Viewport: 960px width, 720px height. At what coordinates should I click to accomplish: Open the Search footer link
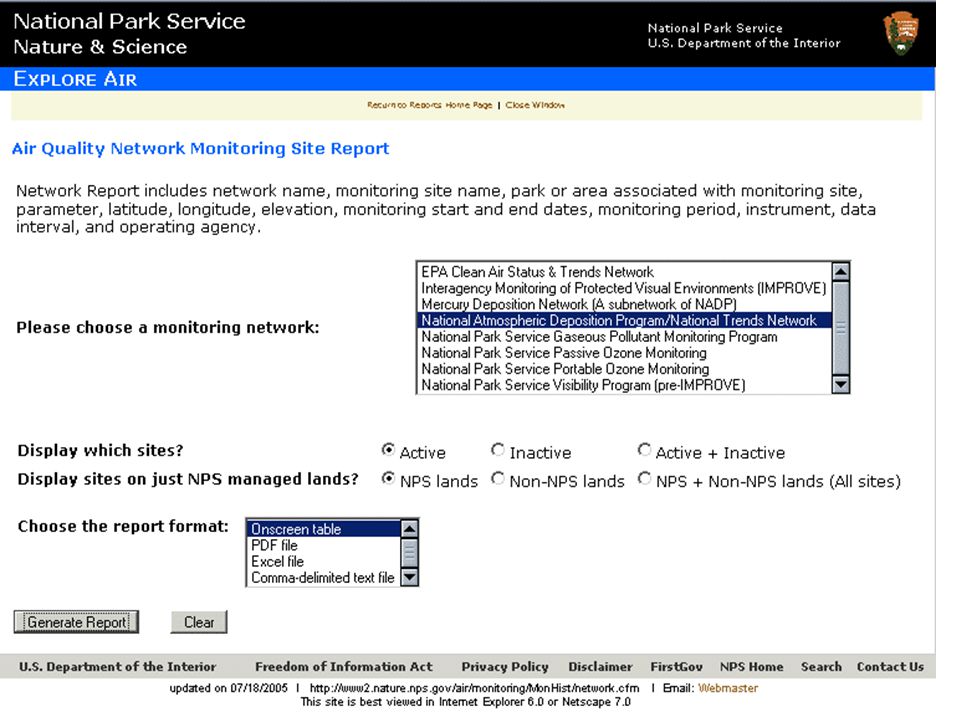coord(821,667)
